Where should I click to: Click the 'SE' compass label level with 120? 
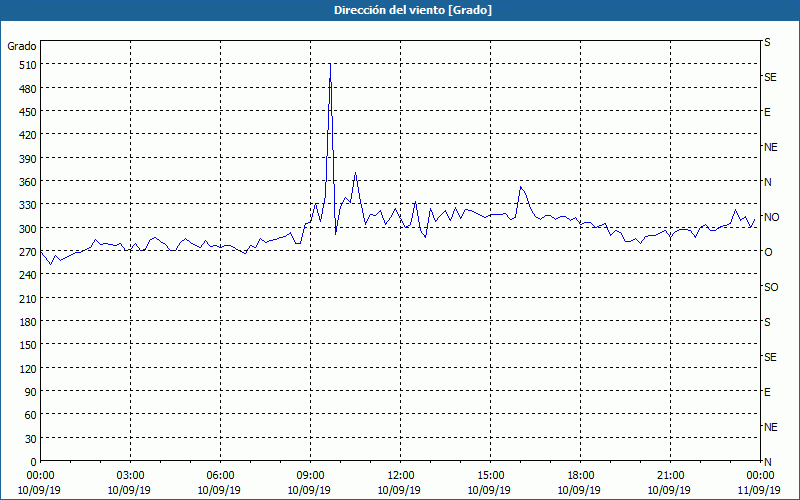770,357
